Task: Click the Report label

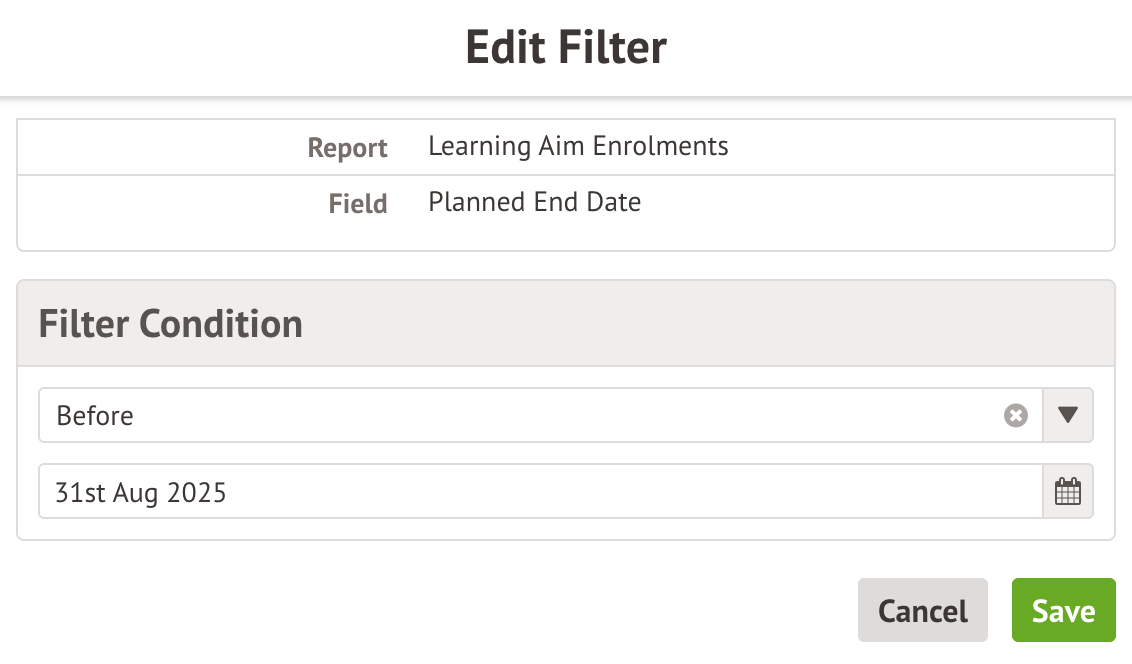Action: [347, 148]
